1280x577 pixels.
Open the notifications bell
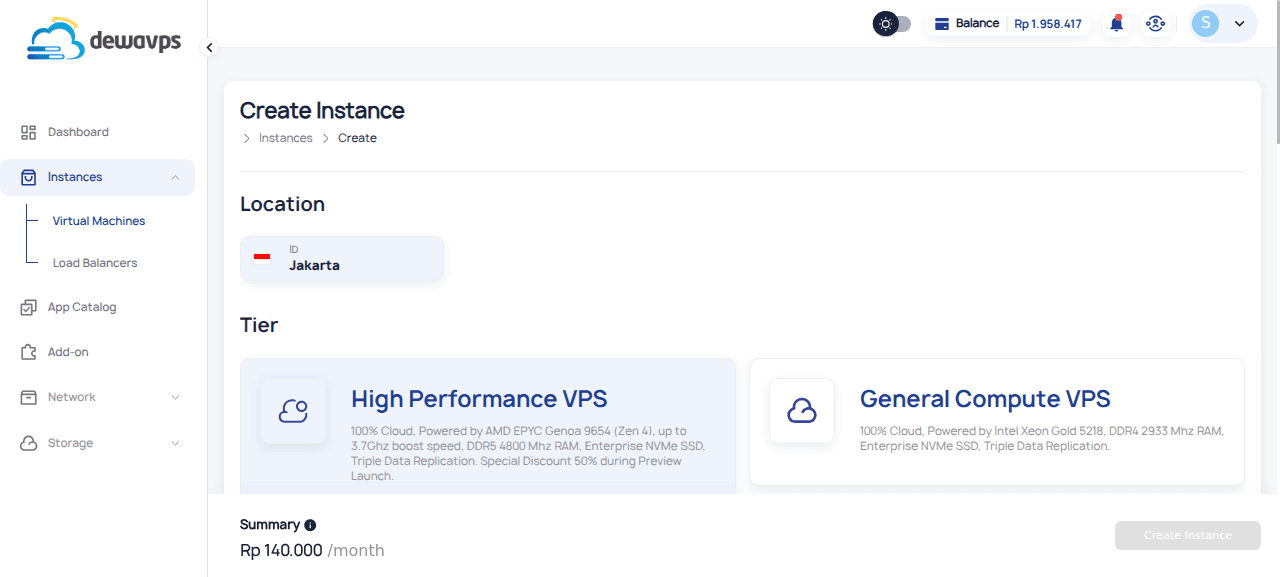pos(1117,24)
